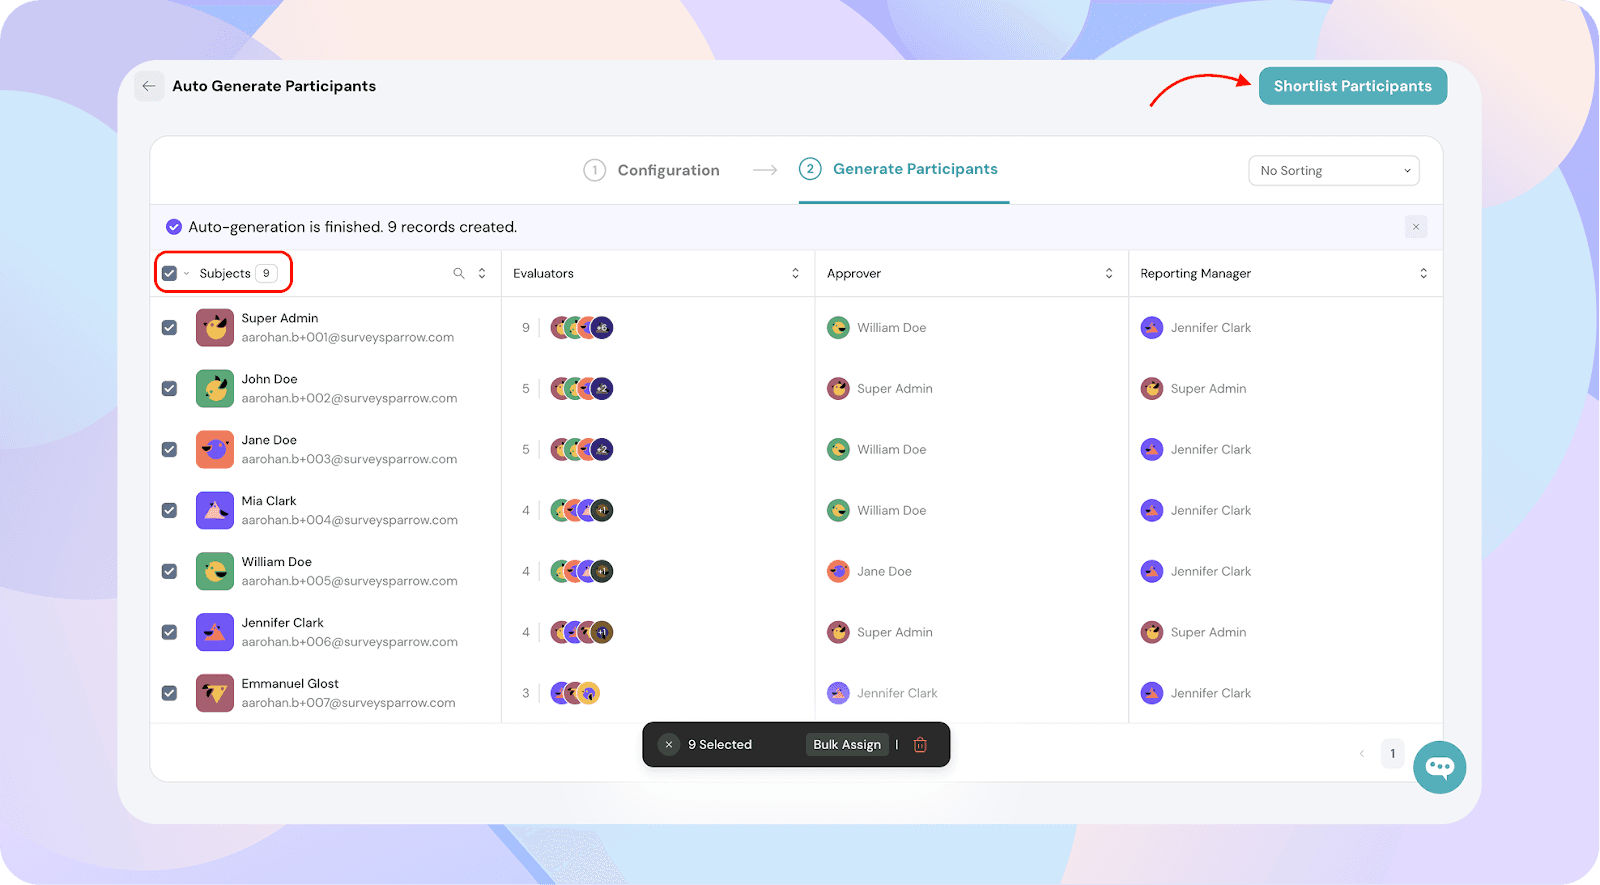The image size is (1600, 885).
Task: Switch to the Configuration step
Action: tap(652, 170)
